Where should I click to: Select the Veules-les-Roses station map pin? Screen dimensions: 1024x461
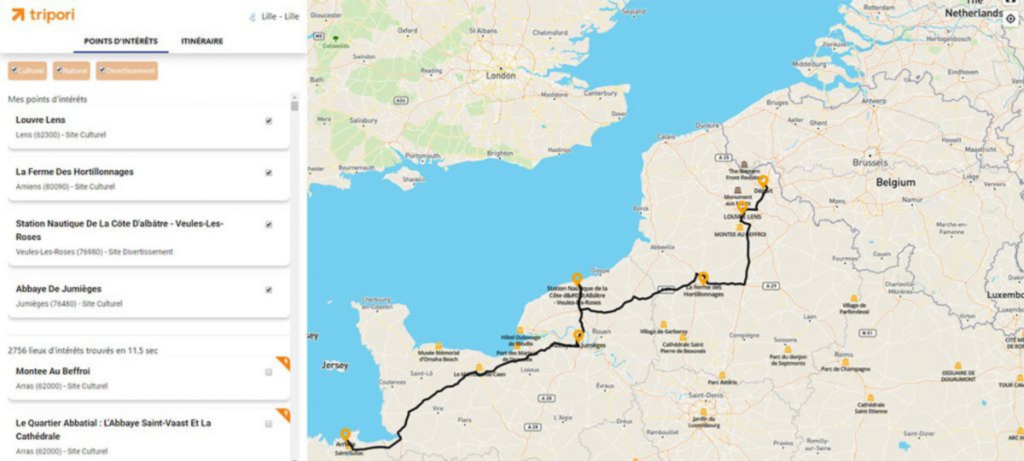[576, 279]
